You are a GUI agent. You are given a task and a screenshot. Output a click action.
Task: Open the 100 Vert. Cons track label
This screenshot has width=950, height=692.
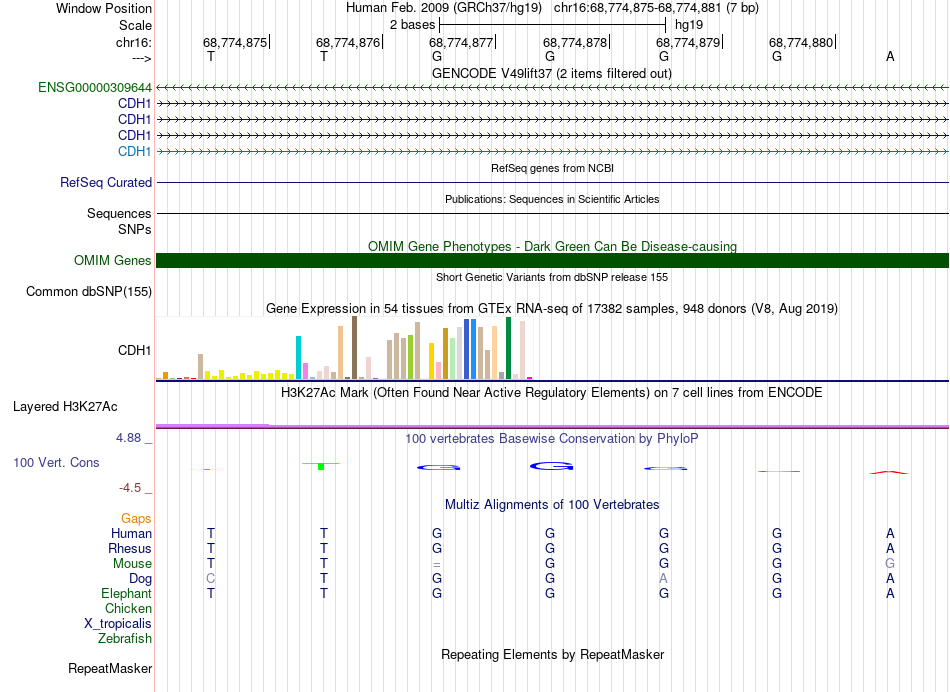[56, 463]
